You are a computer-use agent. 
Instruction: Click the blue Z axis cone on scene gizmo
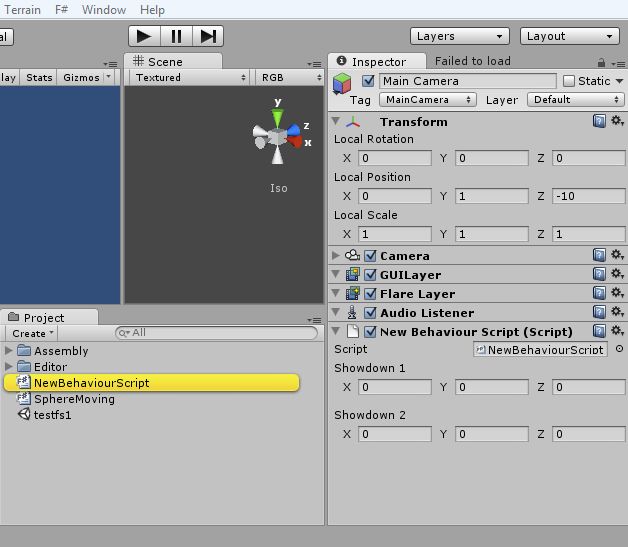pos(294,129)
